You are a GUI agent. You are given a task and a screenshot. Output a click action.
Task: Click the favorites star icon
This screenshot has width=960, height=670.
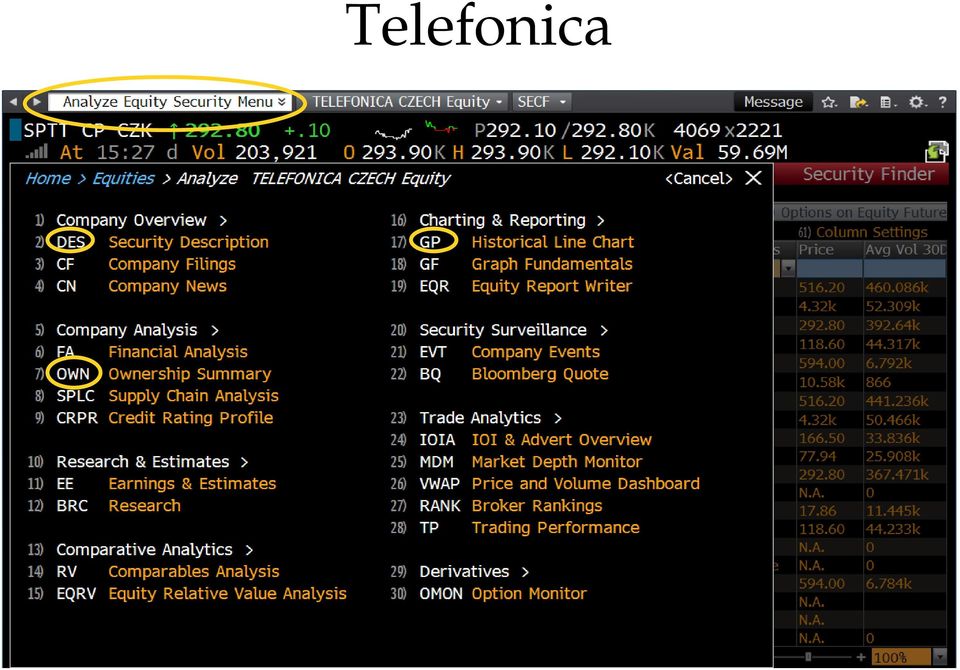[x=829, y=102]
